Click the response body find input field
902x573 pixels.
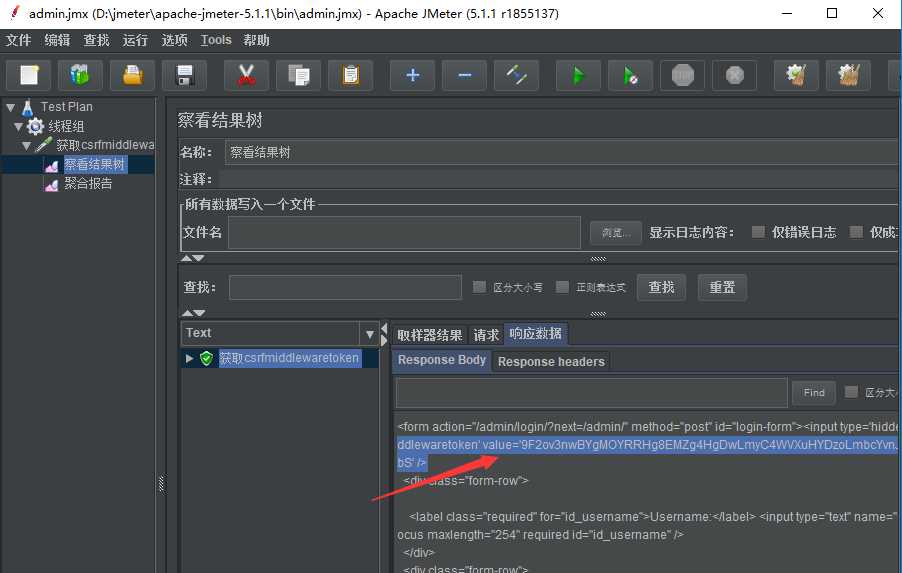tap(591, 392)
